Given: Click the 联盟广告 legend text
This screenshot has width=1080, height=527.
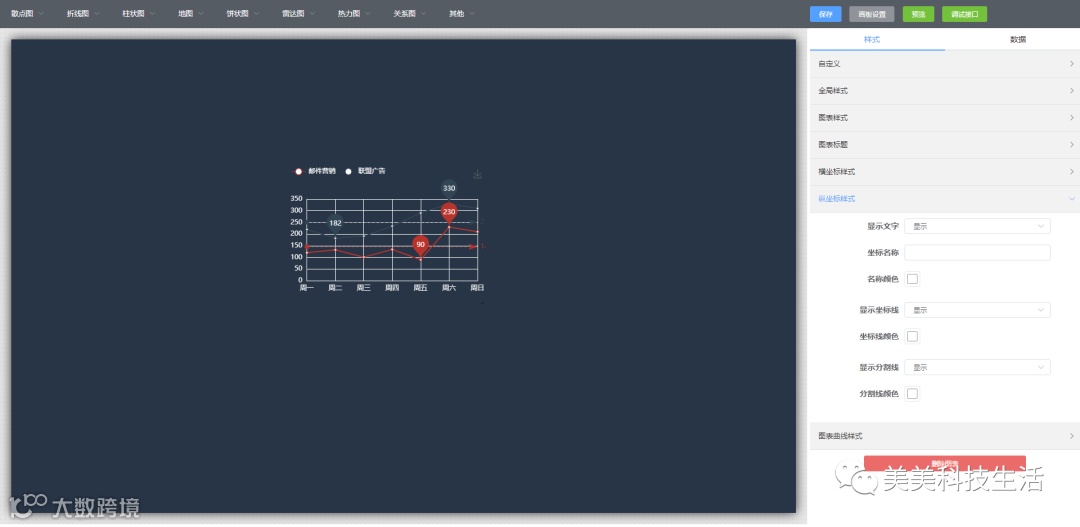Looking at the screenshot, I should (371, 171).
